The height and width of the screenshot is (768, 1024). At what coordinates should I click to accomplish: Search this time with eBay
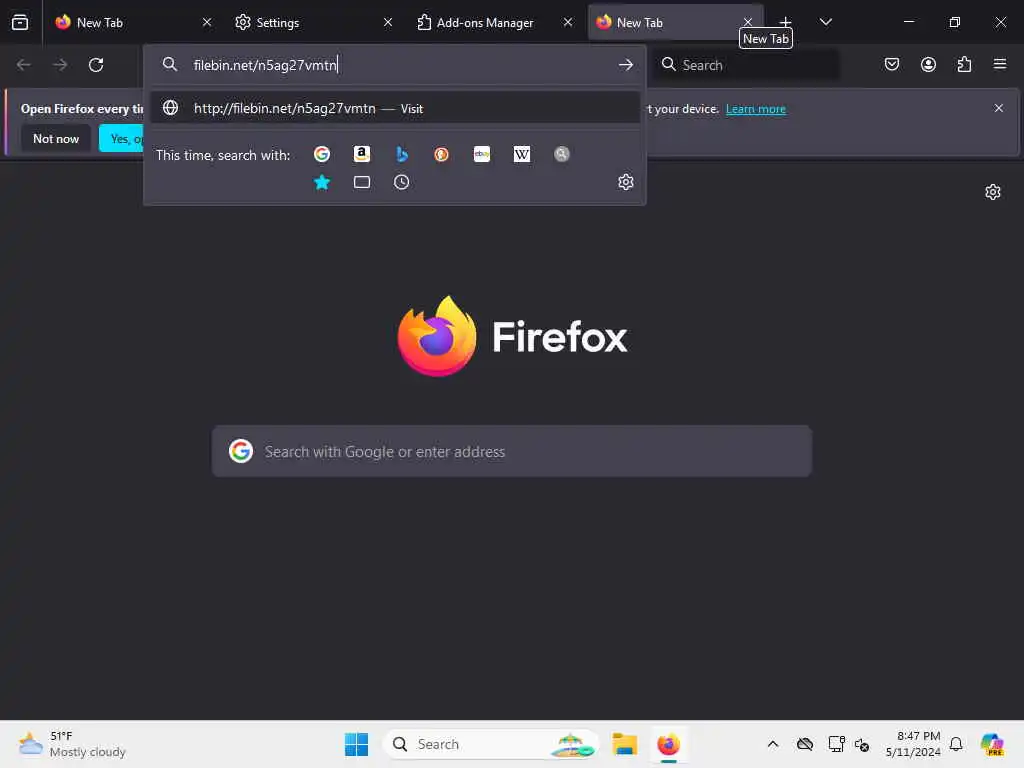(482, 154)
